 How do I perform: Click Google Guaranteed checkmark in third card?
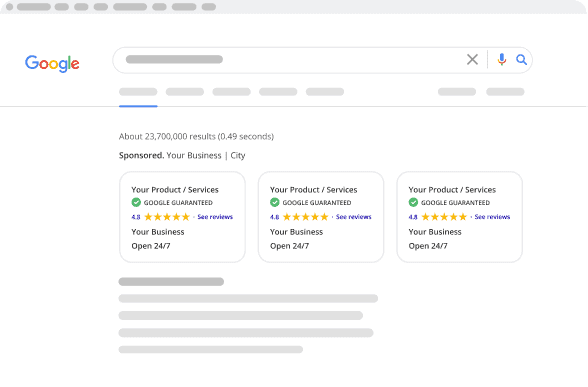(413, 202)
